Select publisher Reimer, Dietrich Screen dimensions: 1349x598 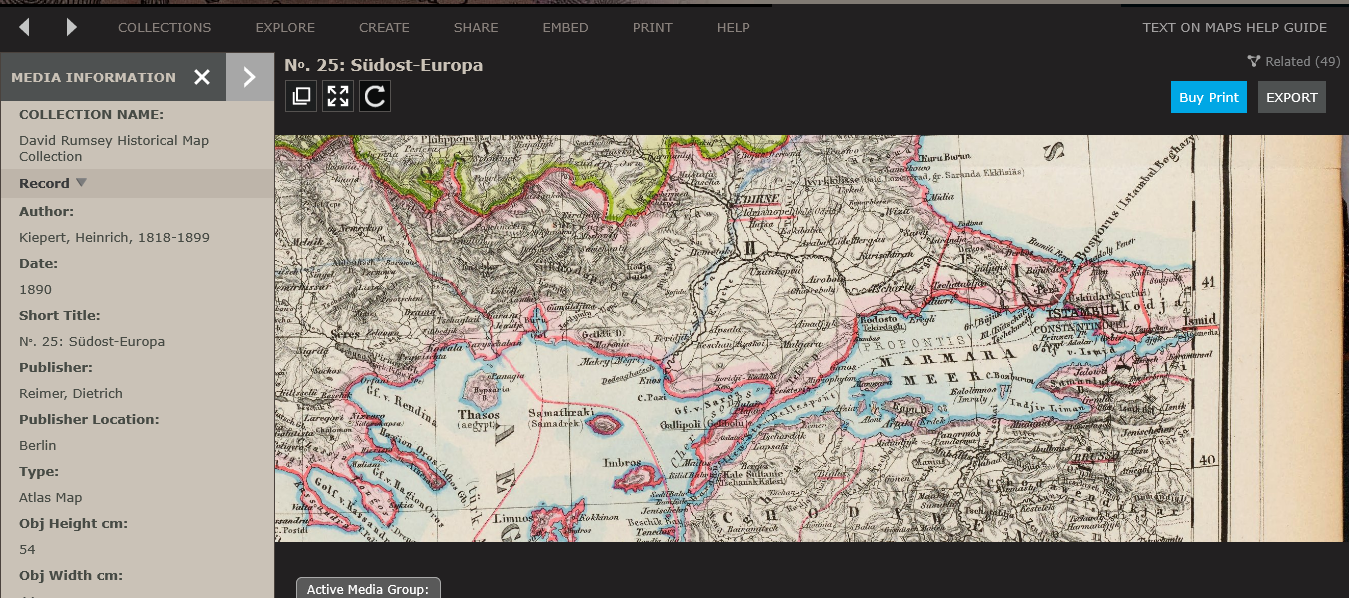click(70, 393)
